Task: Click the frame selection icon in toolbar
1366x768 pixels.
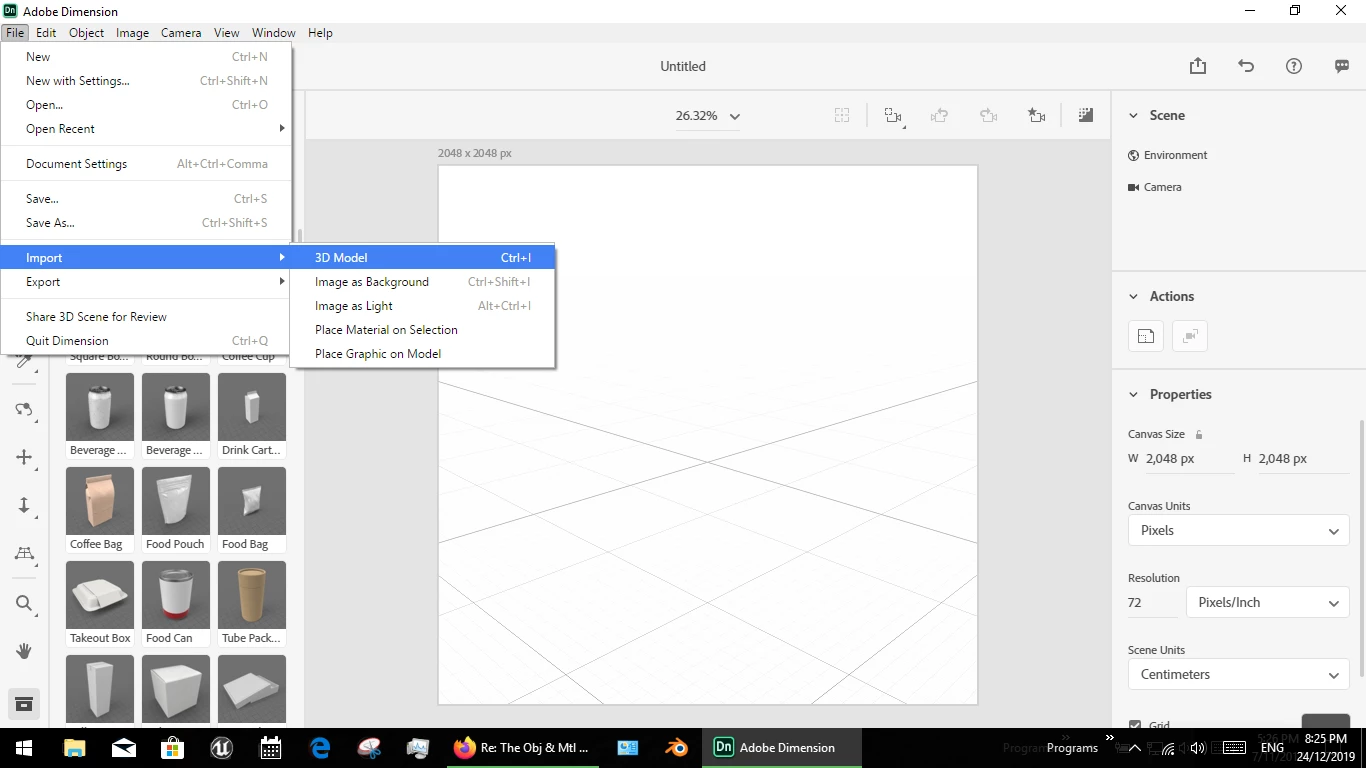Action: point(842,116)
